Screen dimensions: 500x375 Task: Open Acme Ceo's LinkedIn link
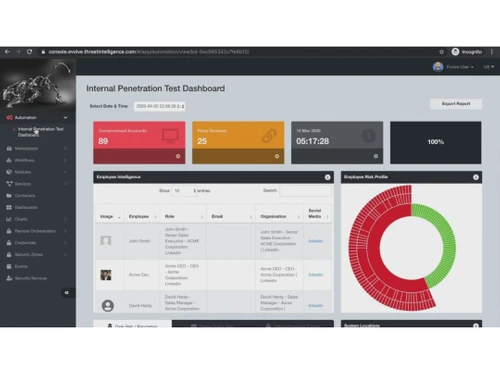point(315,275)
